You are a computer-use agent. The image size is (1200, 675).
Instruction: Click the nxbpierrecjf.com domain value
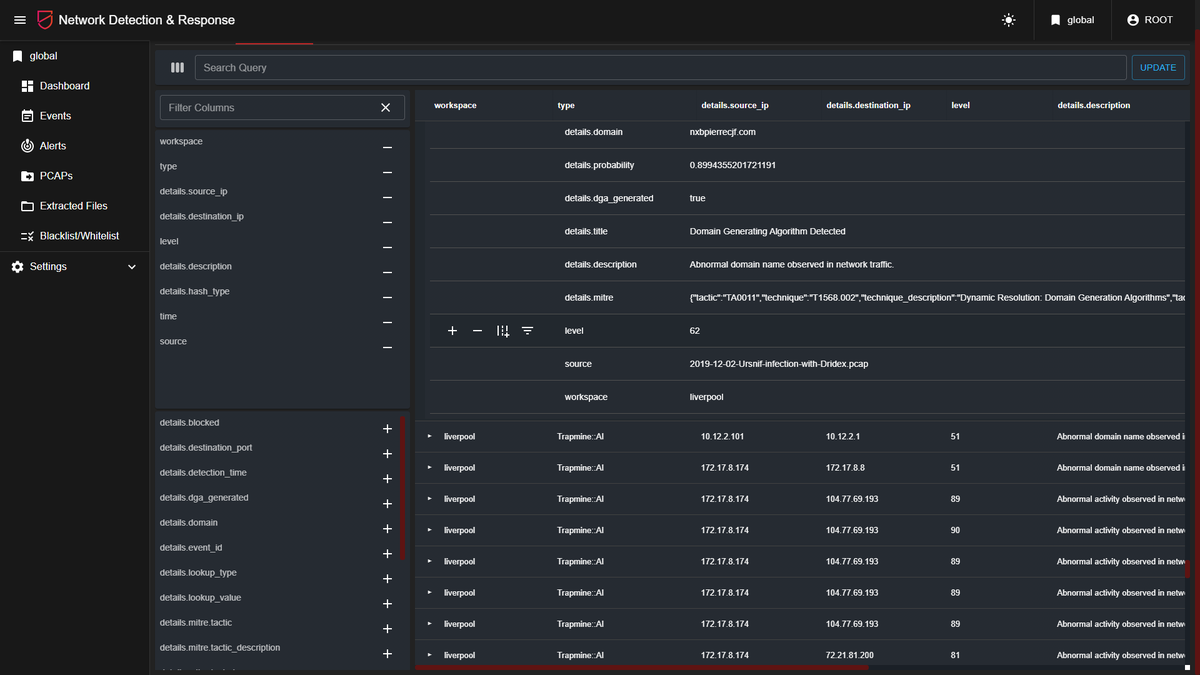(x=723, y=132)
